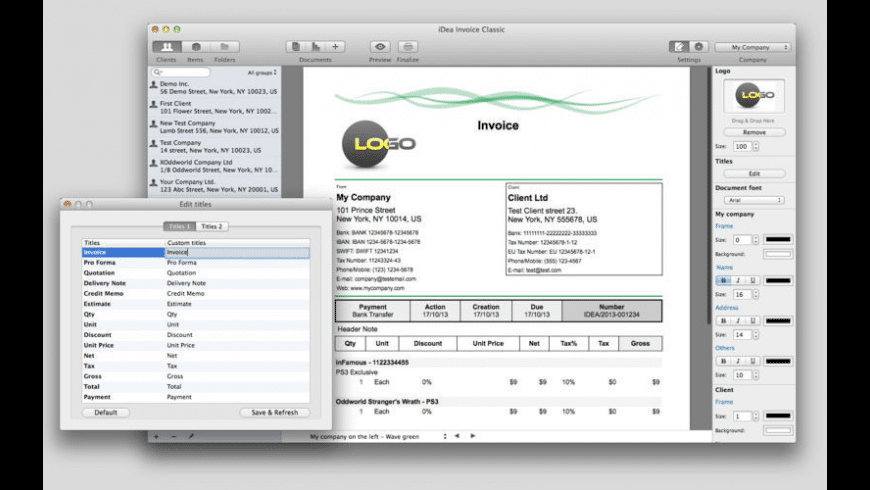This screenshot has width=870, height=490.
Task: Toggle italic for Others text
Action: click(x=738, y=361)
